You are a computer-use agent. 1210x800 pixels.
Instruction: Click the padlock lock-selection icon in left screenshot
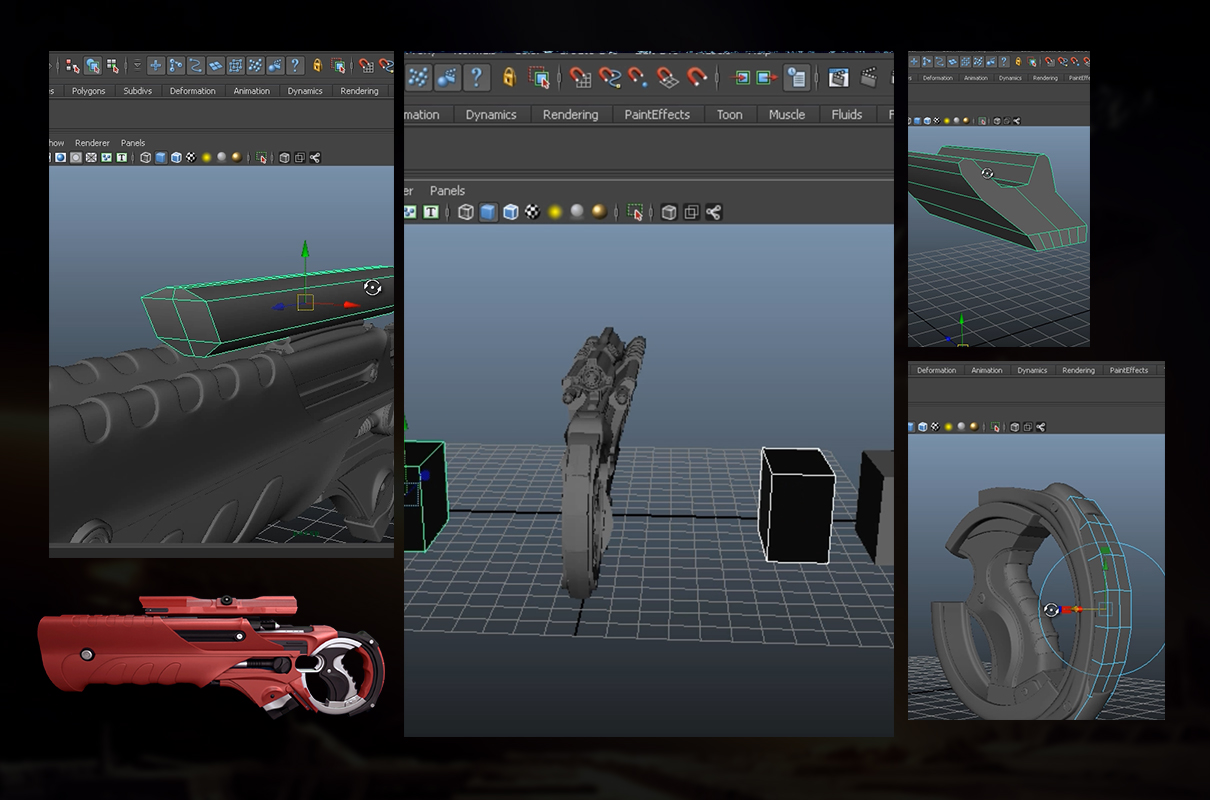coord(318,66)
